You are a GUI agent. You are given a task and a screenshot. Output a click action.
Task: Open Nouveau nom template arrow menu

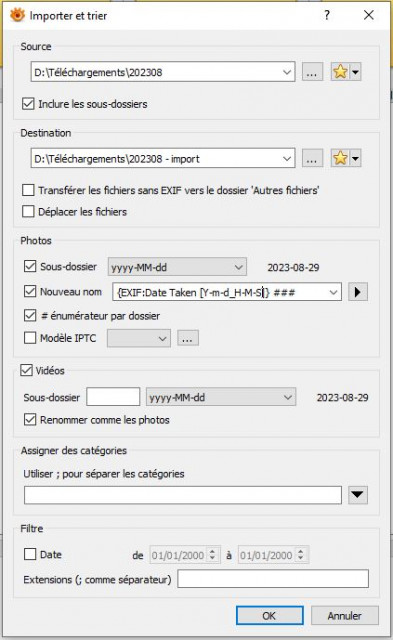(x=358, y=292)
